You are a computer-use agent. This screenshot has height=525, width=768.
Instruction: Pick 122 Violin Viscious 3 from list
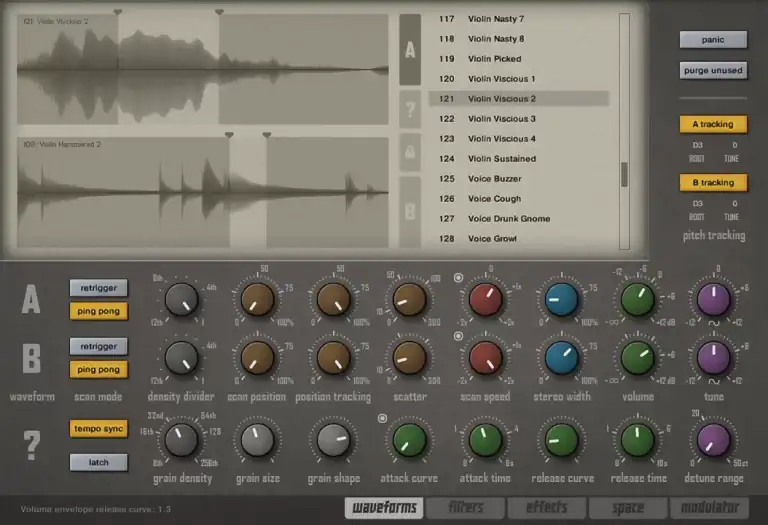(x=519, y=119)
